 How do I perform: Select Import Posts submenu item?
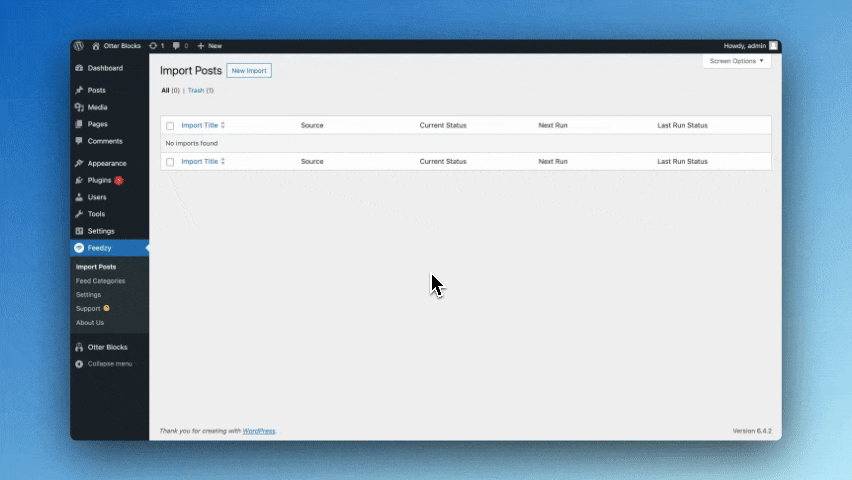pyautogui.click(x=96, y=267)
